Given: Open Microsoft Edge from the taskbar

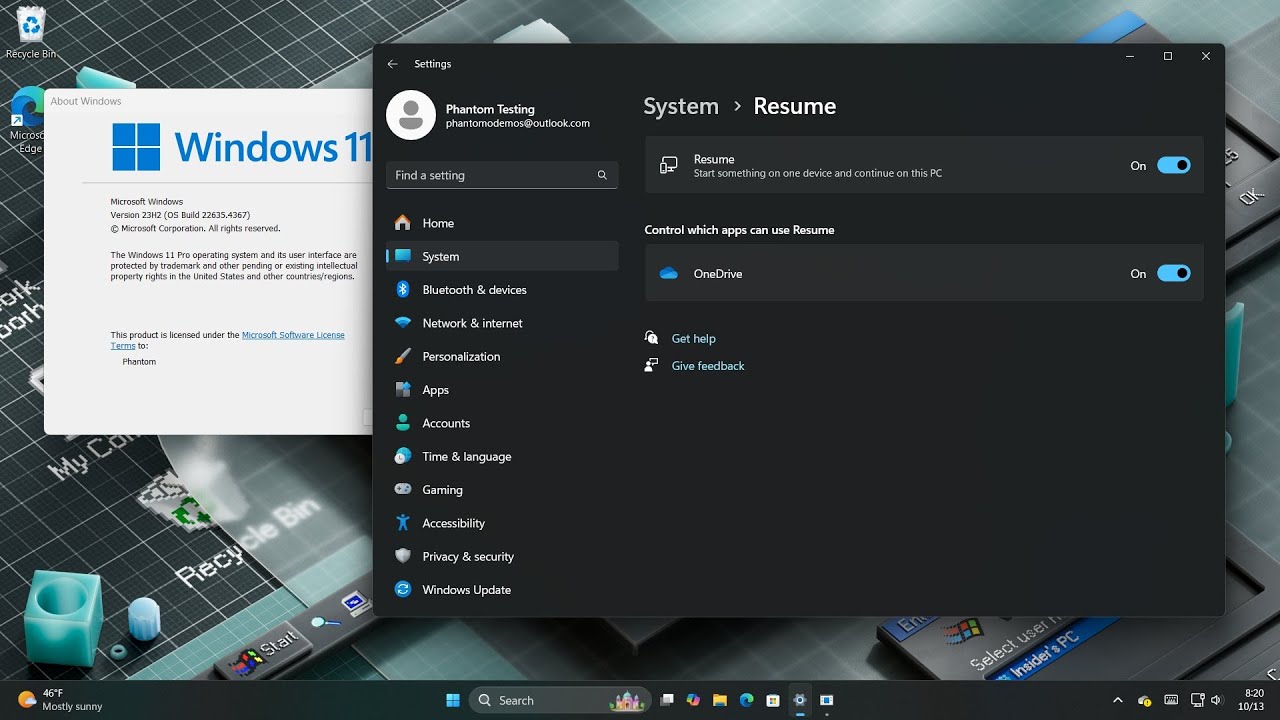Looking at the screenshot, I should (x=746, y=700).
